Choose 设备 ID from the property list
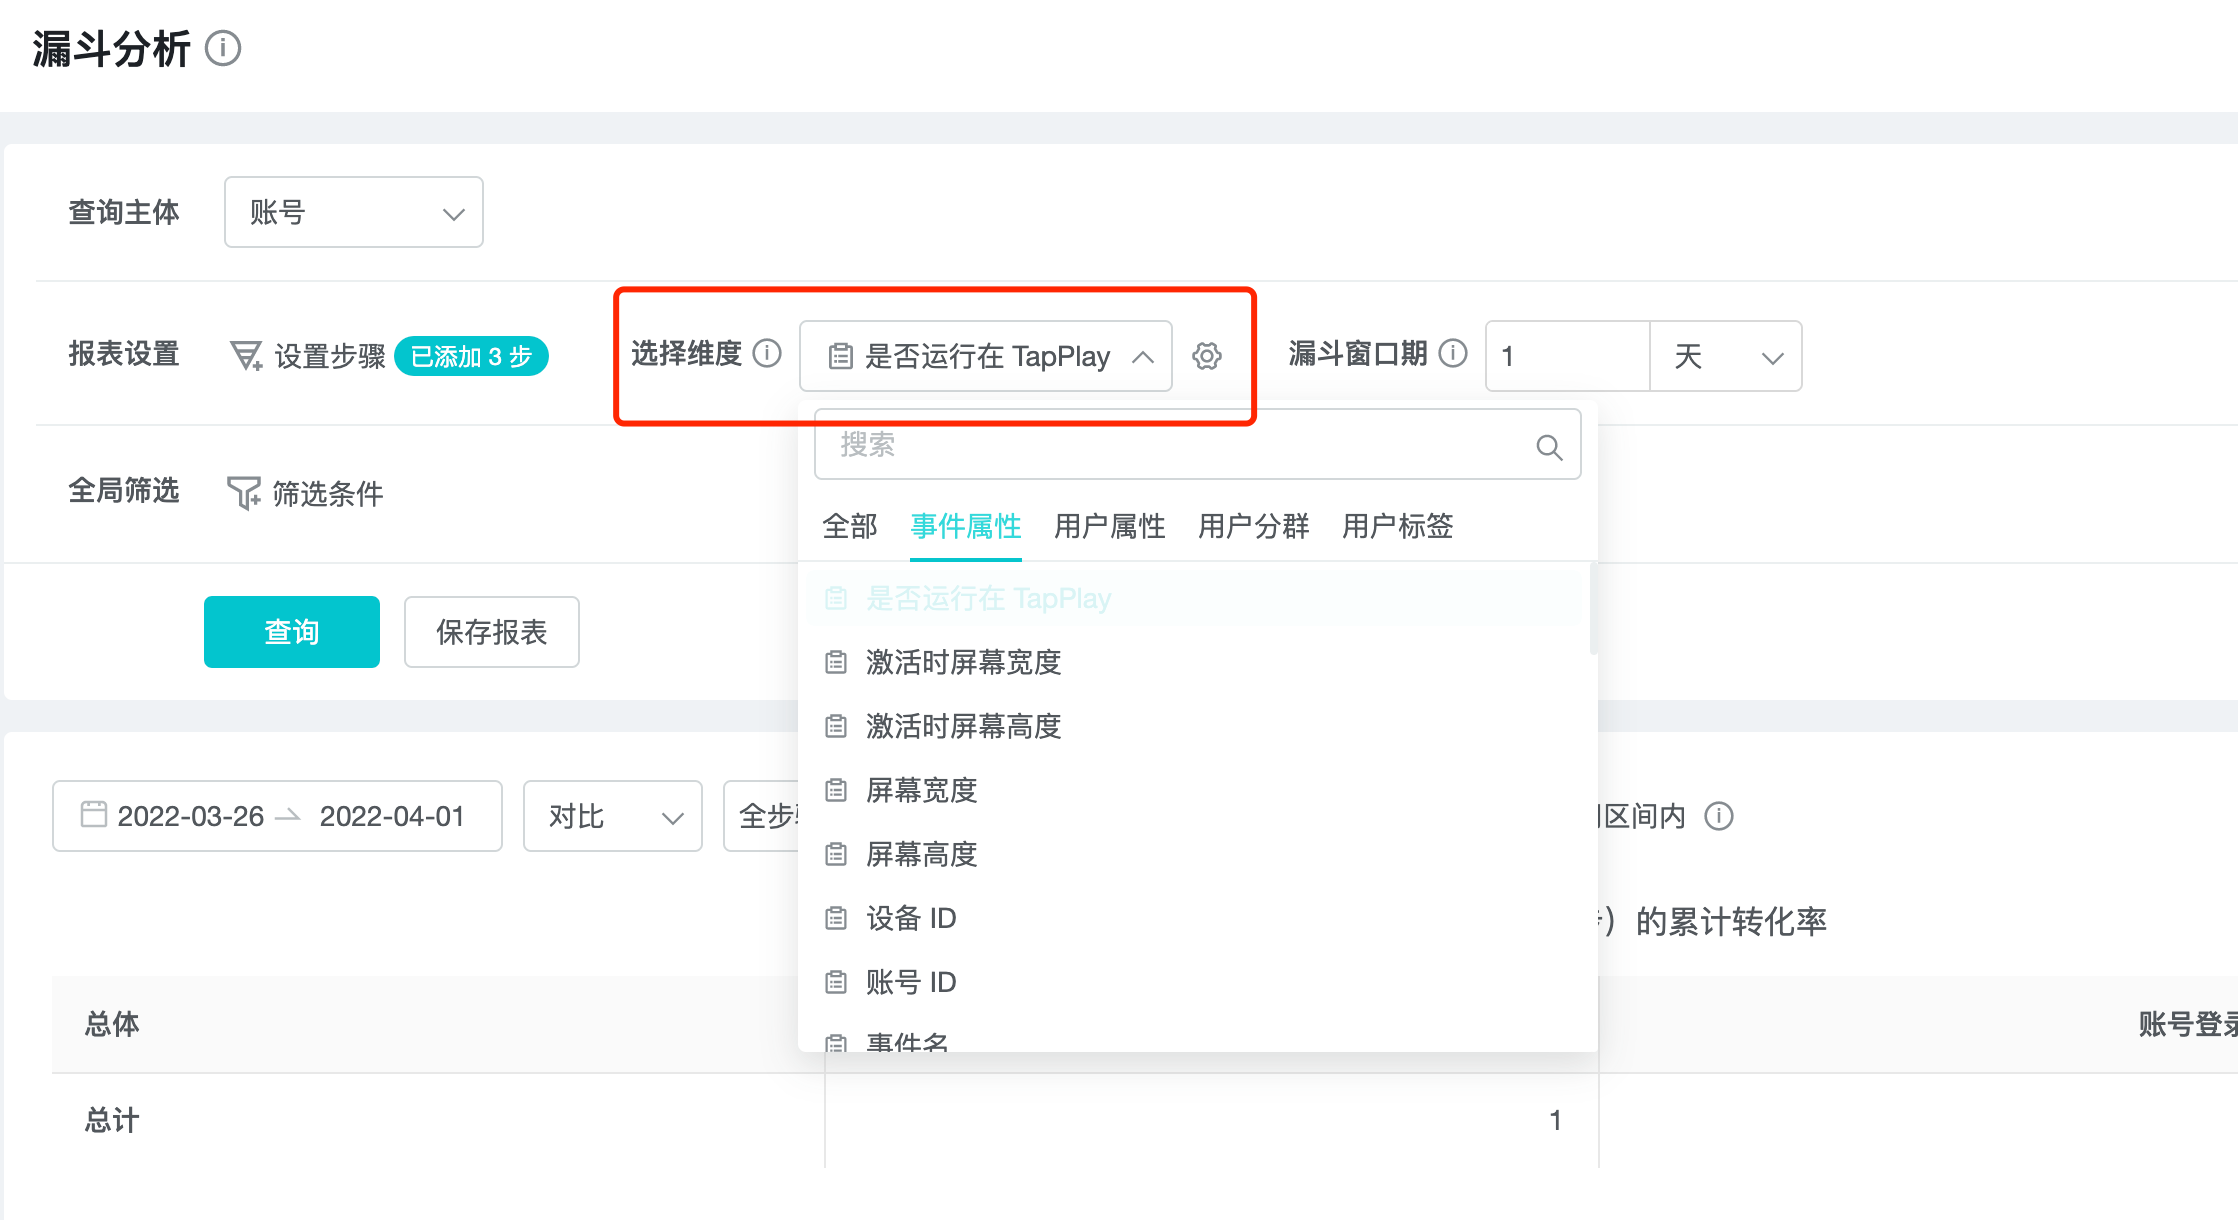 910,918
